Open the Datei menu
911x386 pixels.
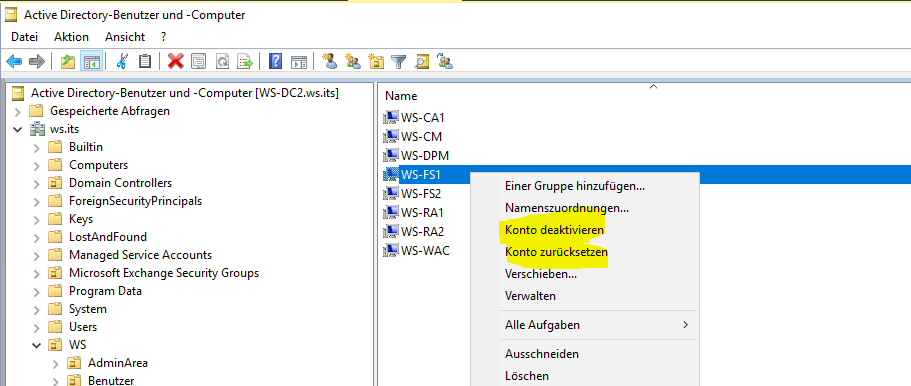click(x=24, y=37)
